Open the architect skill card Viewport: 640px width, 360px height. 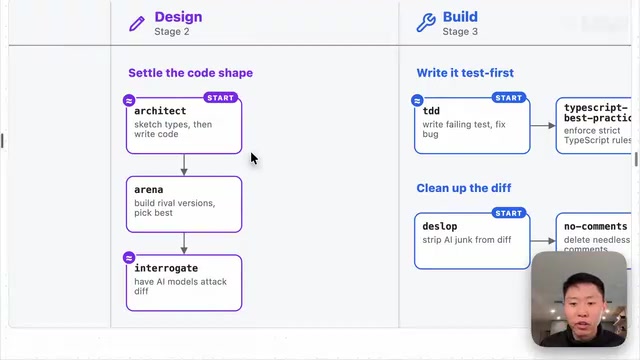(184, 125)
